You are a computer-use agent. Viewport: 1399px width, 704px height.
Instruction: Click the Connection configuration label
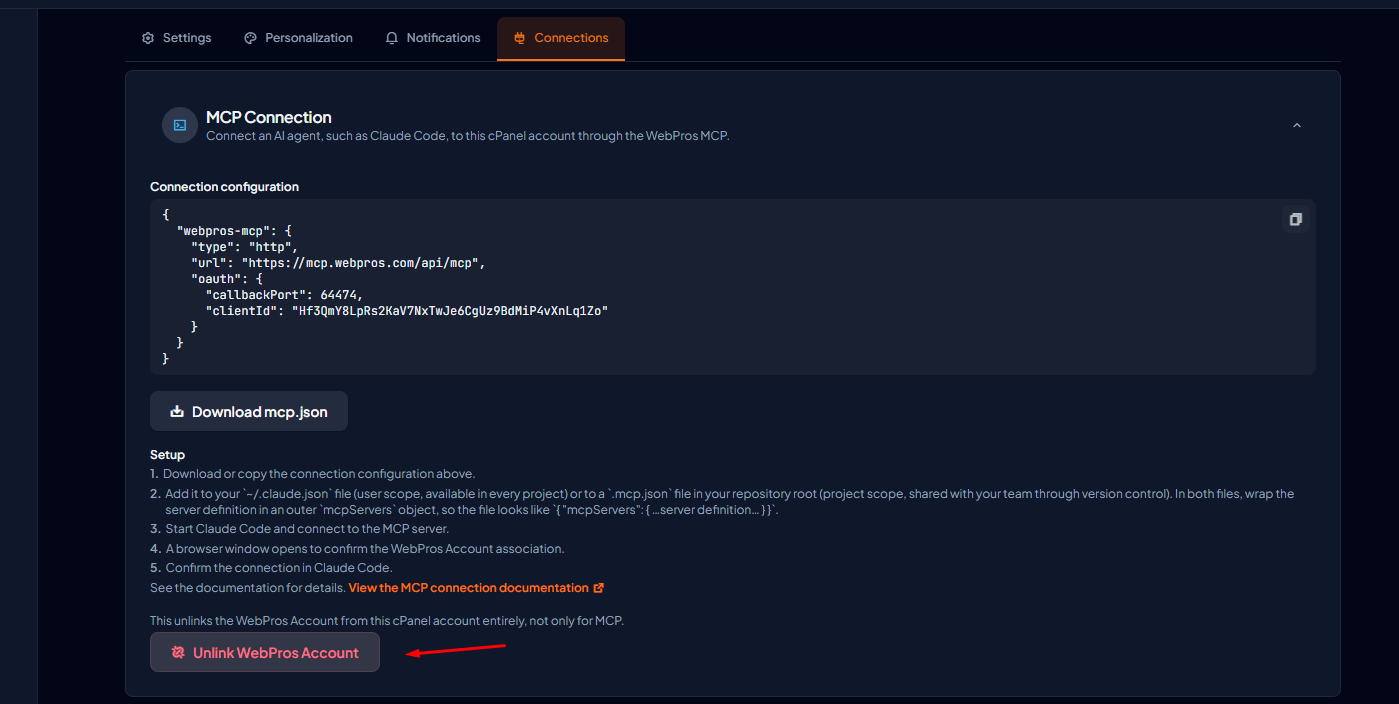[x=224, y=187]
